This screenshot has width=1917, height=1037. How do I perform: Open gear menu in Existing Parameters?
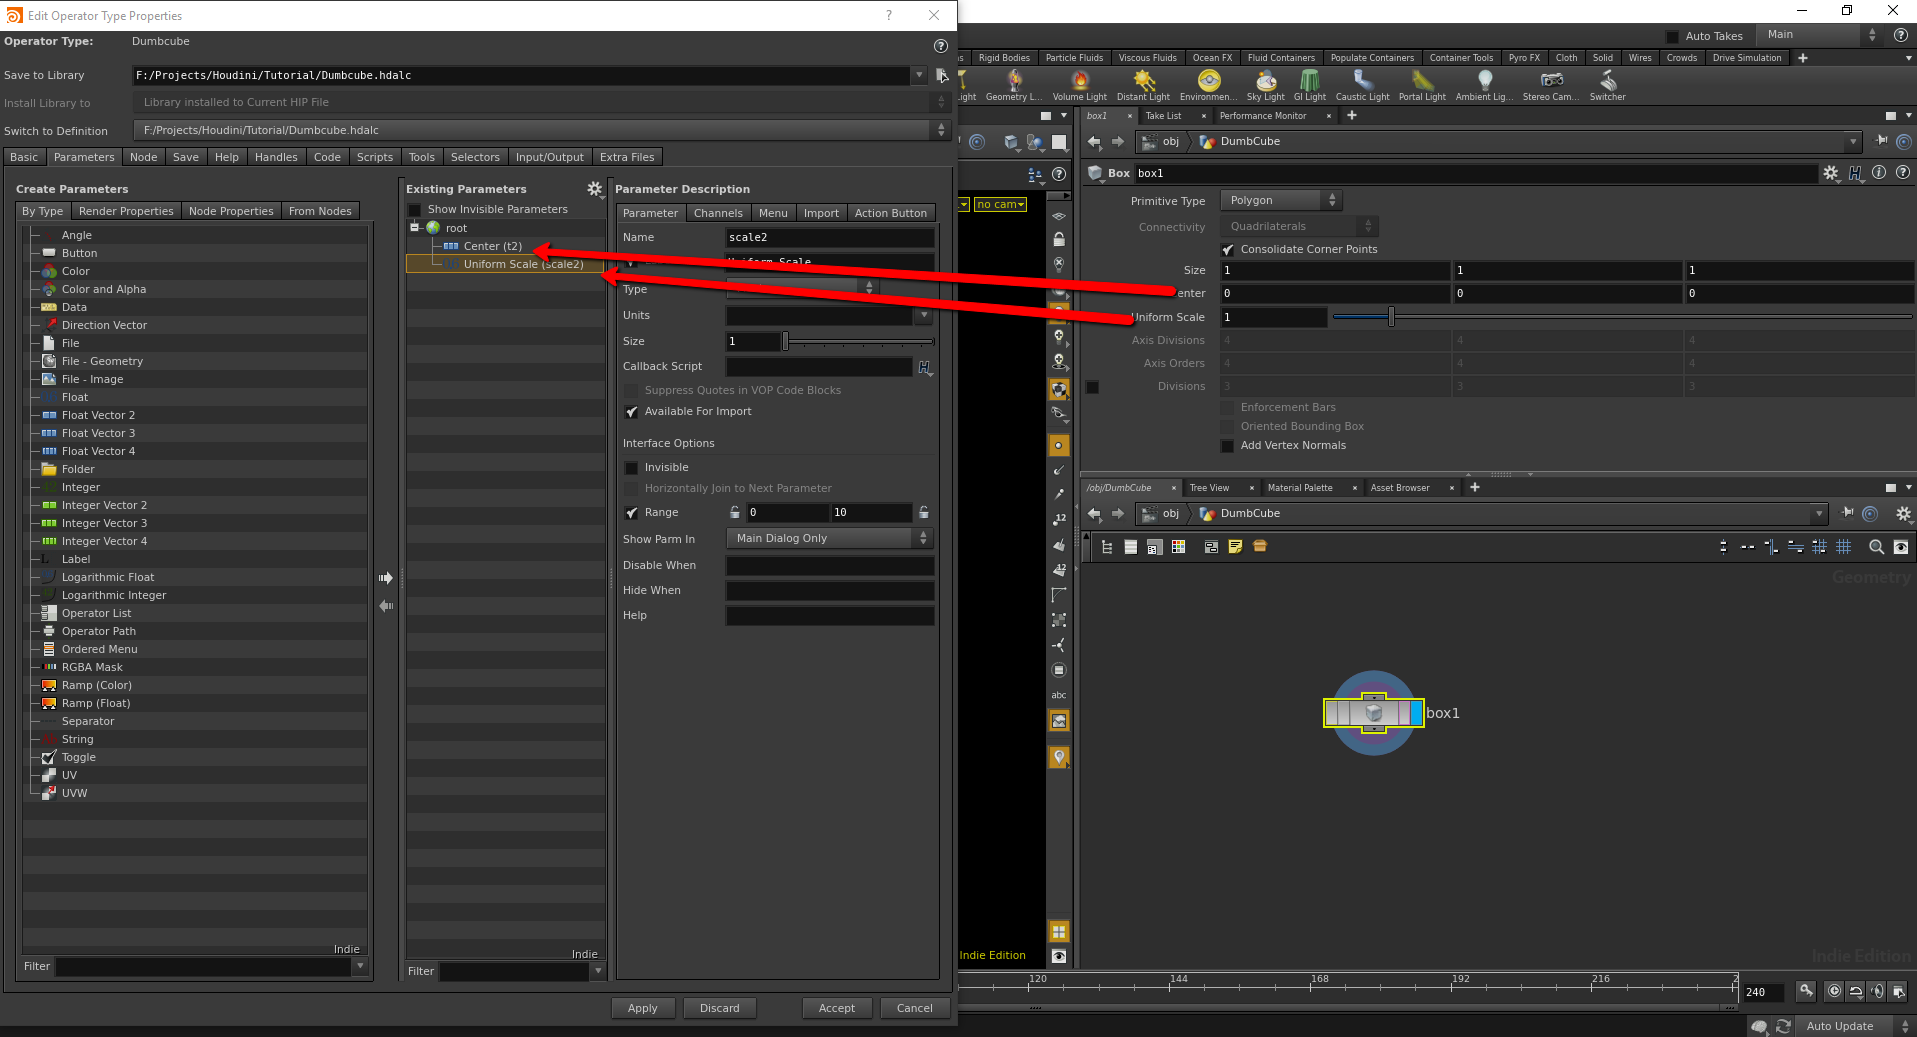[x=595, y=189]
